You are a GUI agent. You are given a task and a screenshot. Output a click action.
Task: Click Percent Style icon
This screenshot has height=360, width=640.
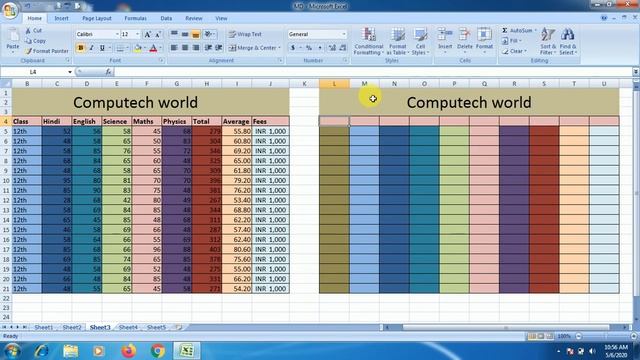coord(309,48)
